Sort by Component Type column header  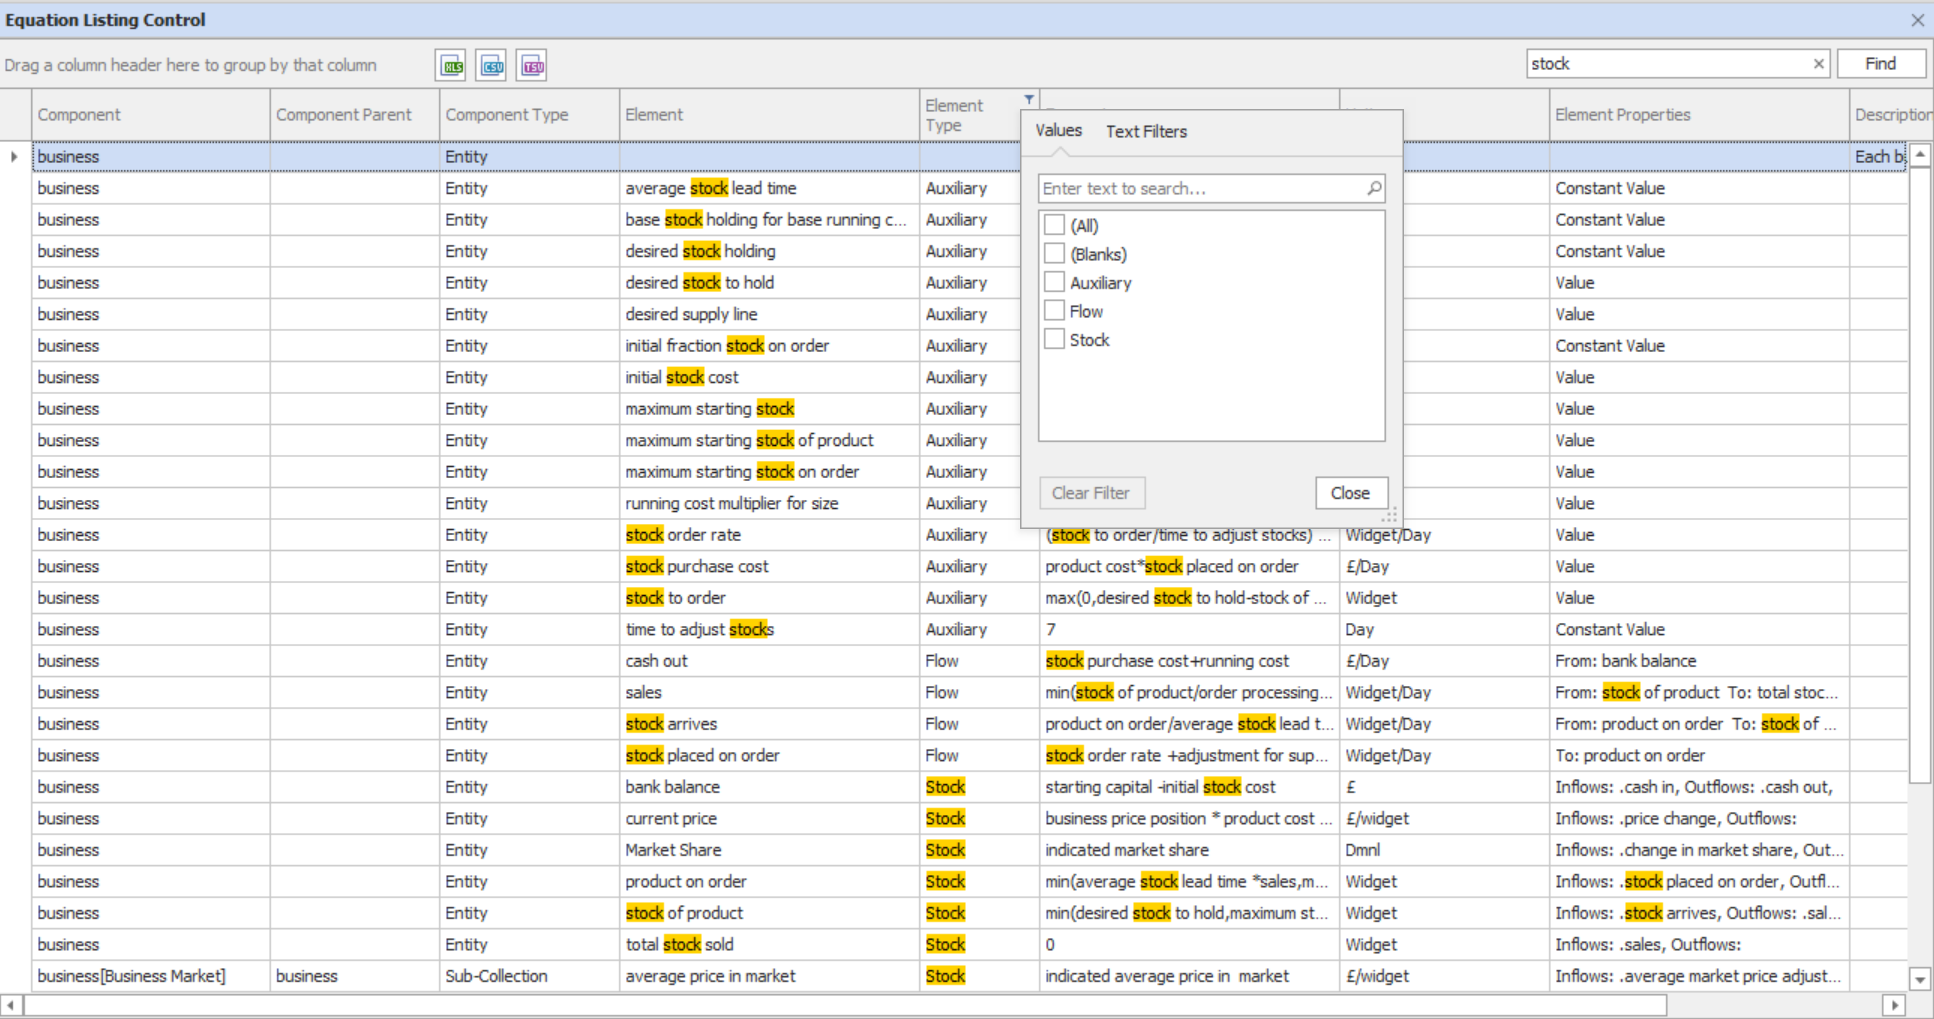click(529, 115)
